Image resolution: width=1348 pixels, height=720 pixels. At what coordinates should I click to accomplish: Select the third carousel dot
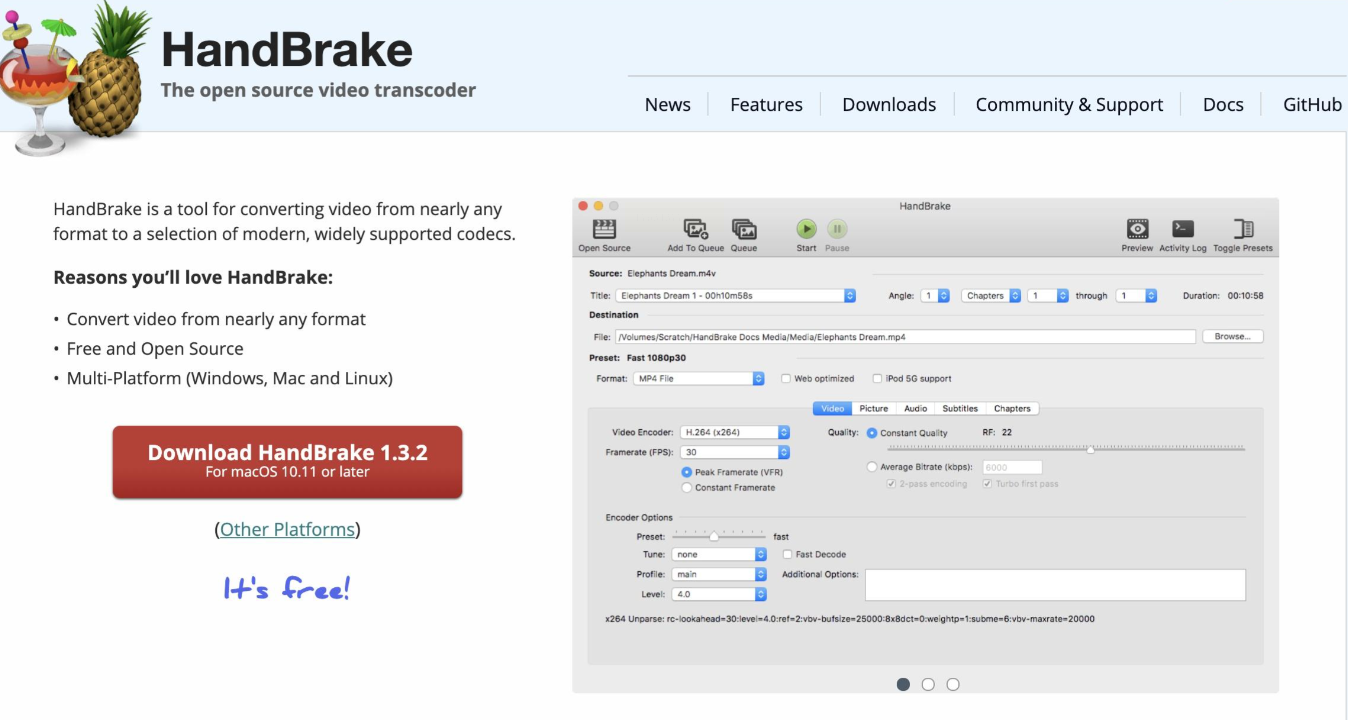click(x=953, y=684)
